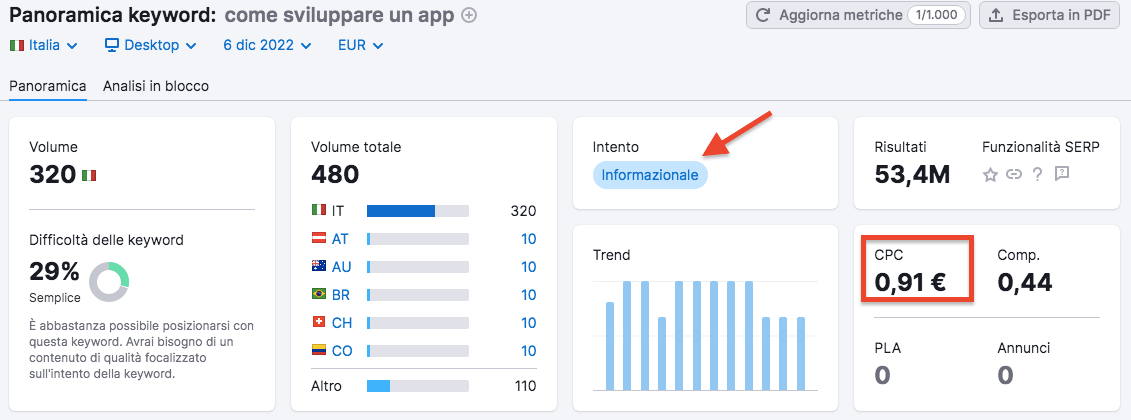Viewport: 1131px width, 420px height.
Task: Click the Informazionale intent badge
Action: pos(650,175)
